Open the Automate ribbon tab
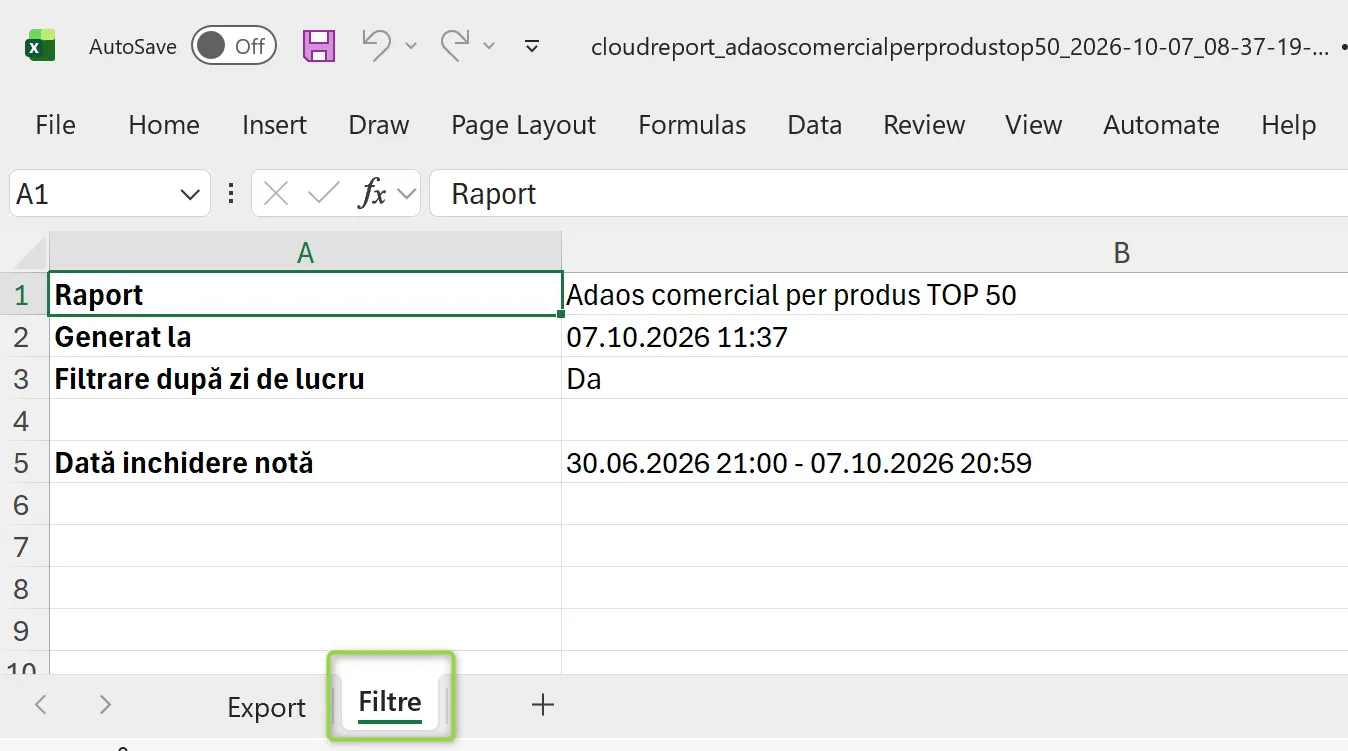This screenshot has width=1348, height=751. pos(1161,125)
